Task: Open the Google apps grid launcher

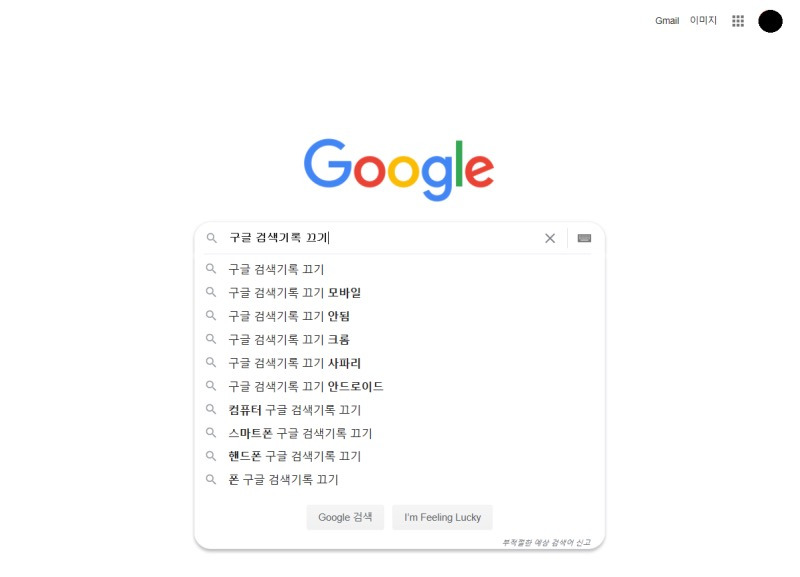Action: click(737, 20)
